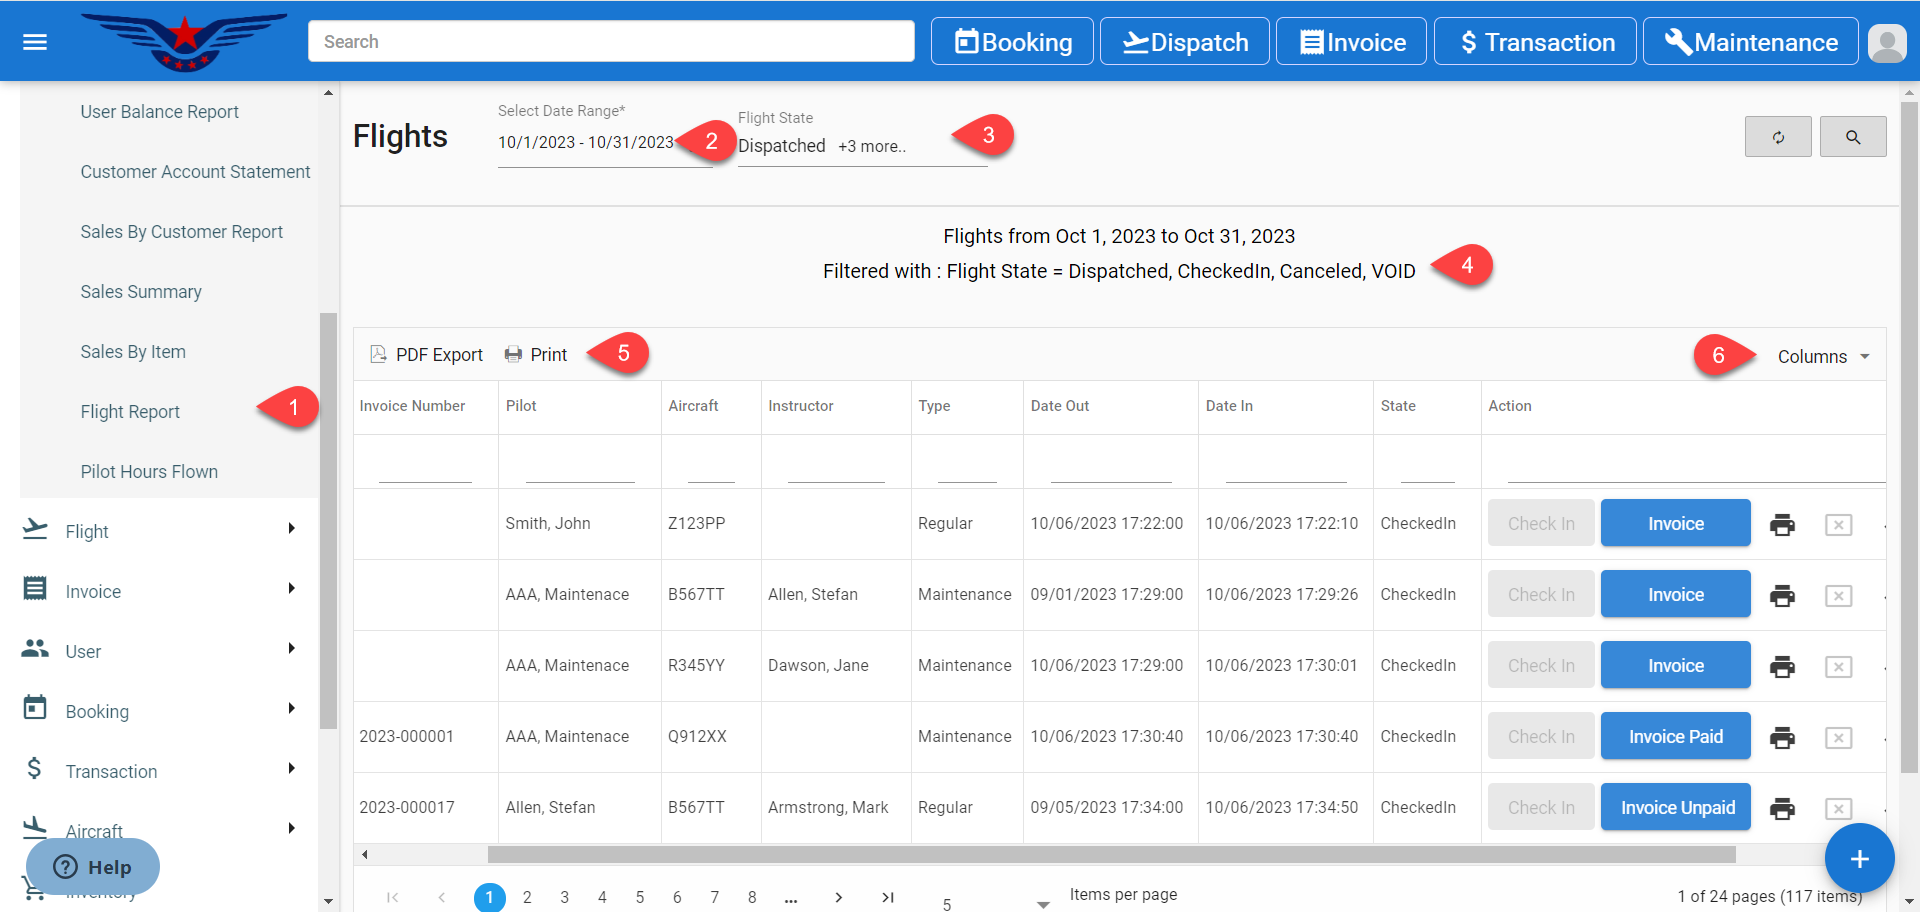The image size is (1920, 912).
Task: Click the refresh icon button
Action: [1777, 137]
